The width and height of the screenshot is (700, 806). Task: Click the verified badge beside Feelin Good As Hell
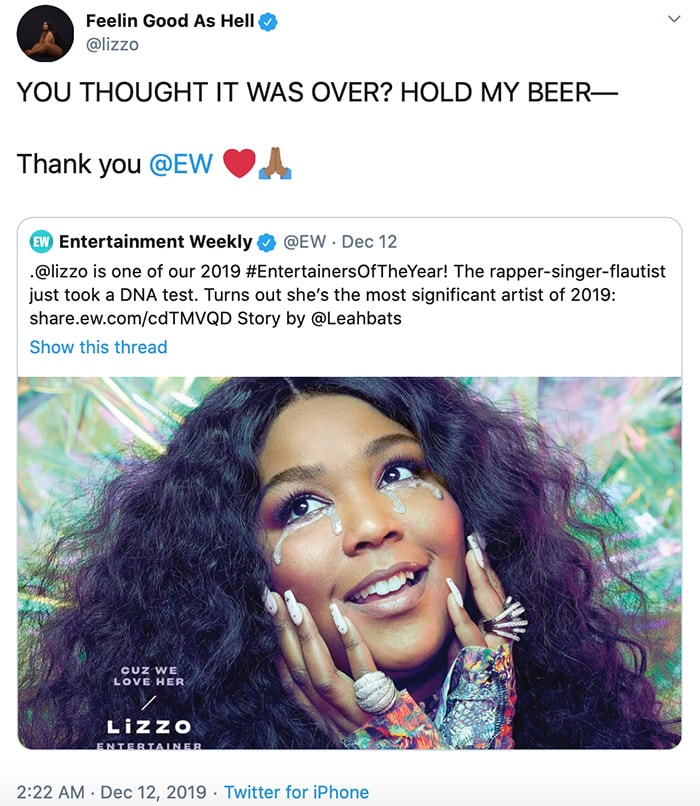pyautogui.click(x=269, y=21)
